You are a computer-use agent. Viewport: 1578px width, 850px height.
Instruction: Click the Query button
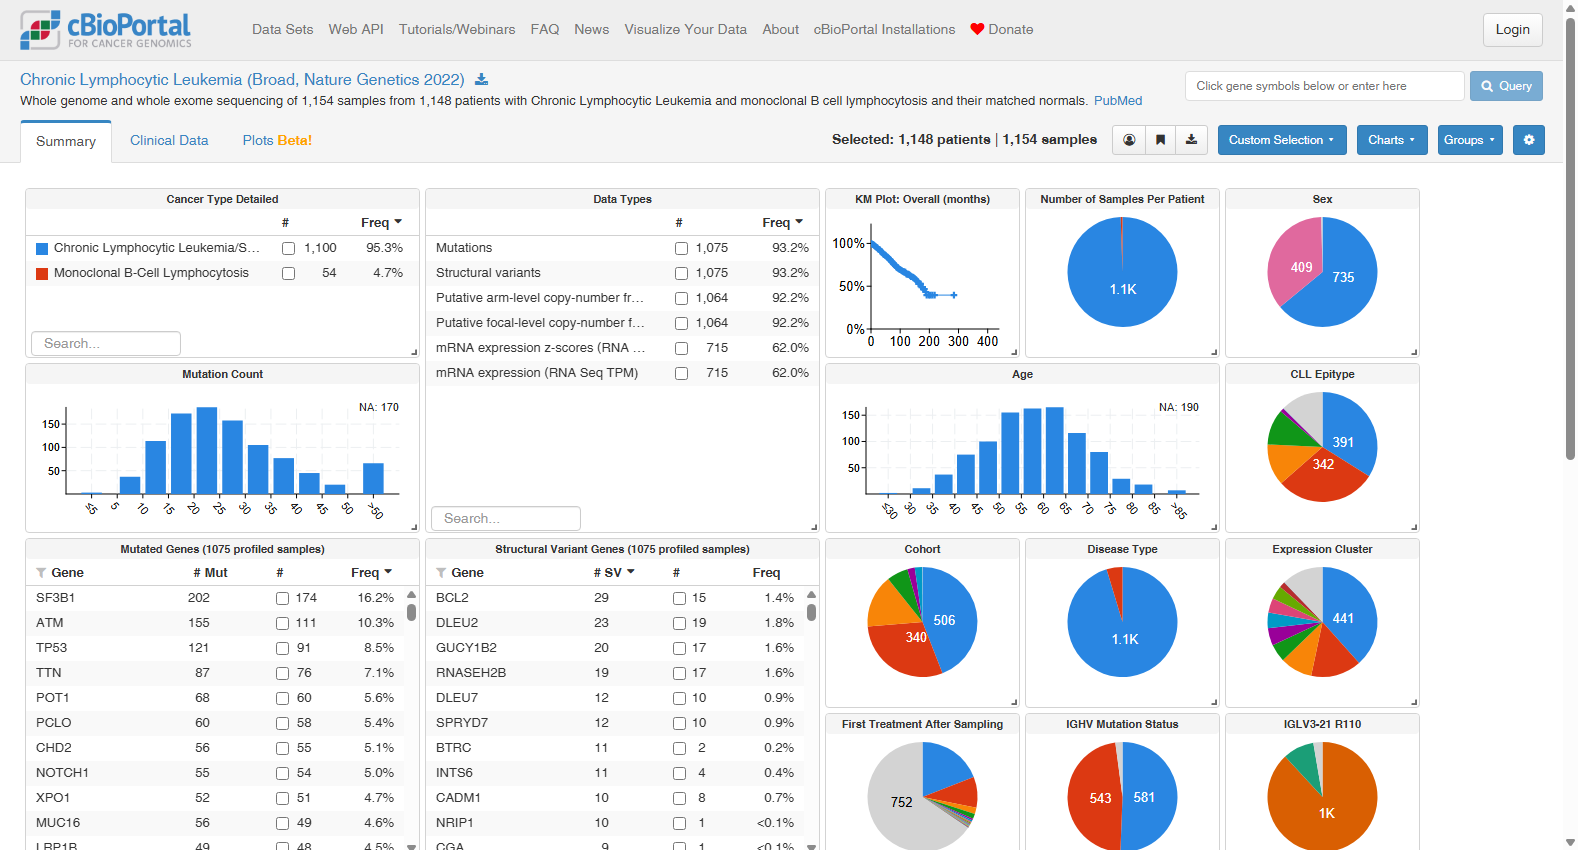pyautogui.click(x=1506, y=86)
